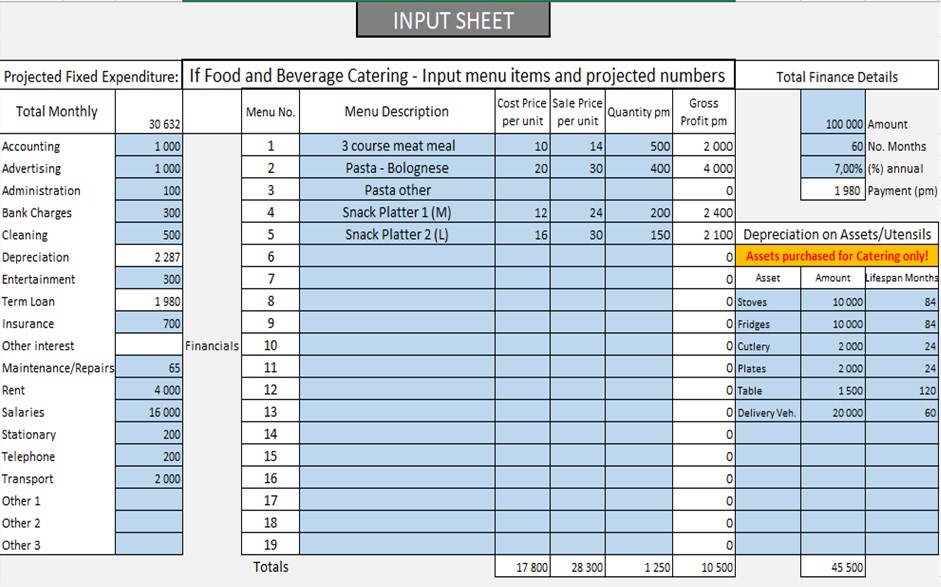Select the 'Total Finance Details' heading

tap(837, 76)
